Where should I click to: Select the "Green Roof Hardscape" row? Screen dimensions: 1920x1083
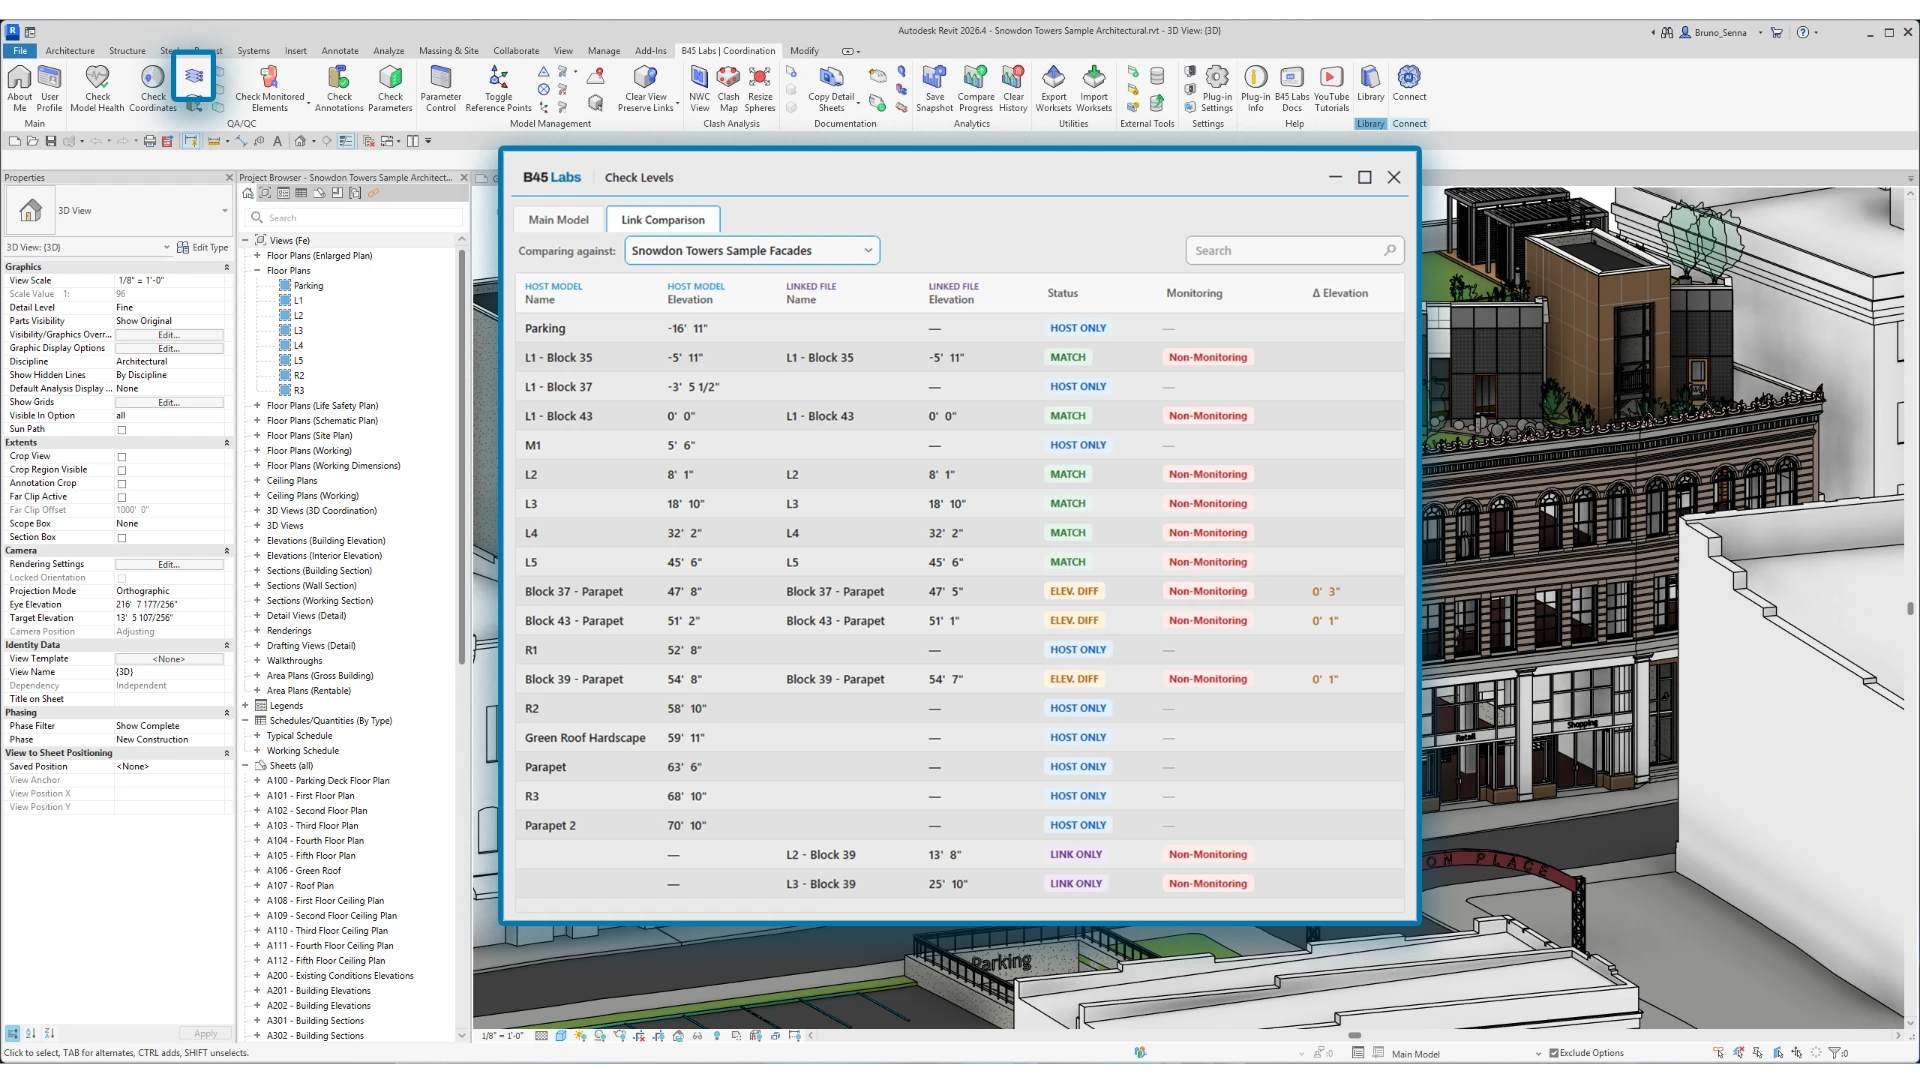[960, 738]
